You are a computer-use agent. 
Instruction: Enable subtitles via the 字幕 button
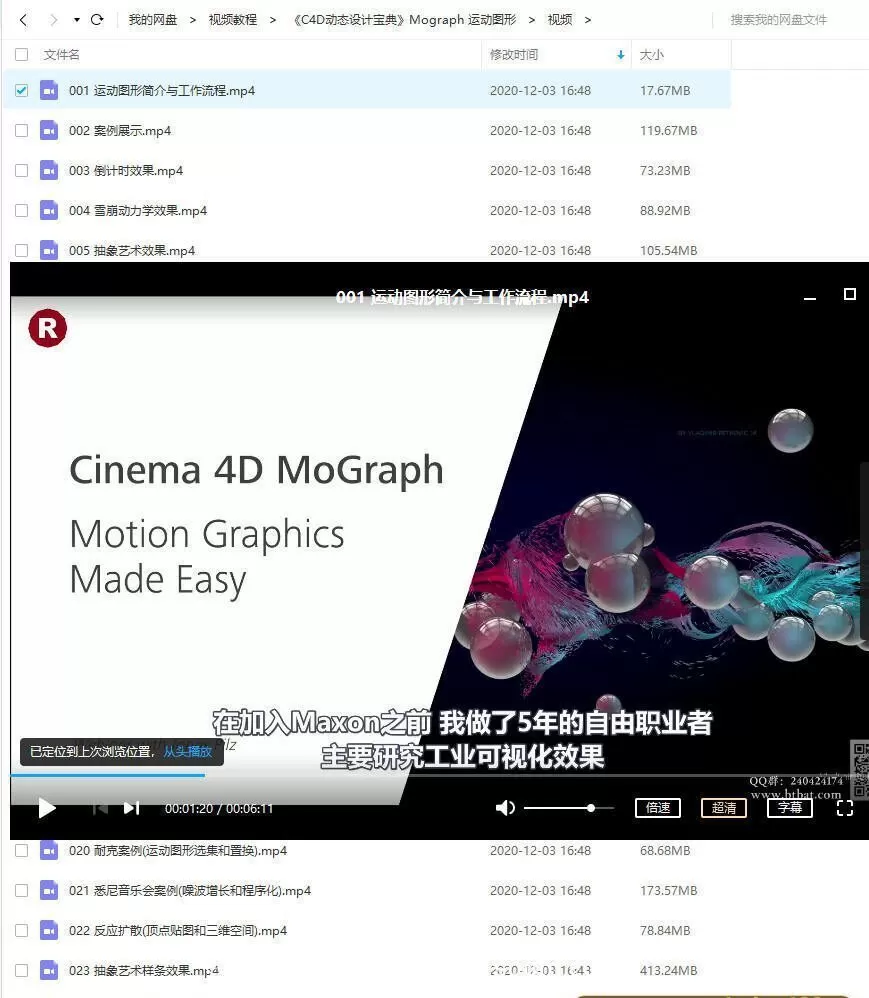pyautogui.click(x=789, y=808)
